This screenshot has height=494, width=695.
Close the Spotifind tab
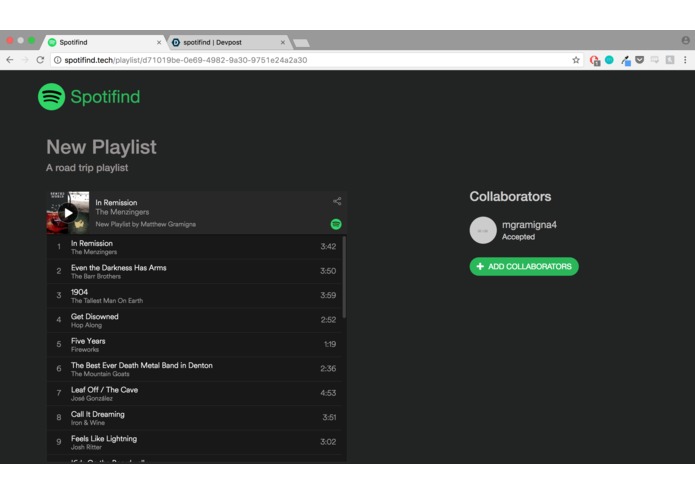click(159, 43)
